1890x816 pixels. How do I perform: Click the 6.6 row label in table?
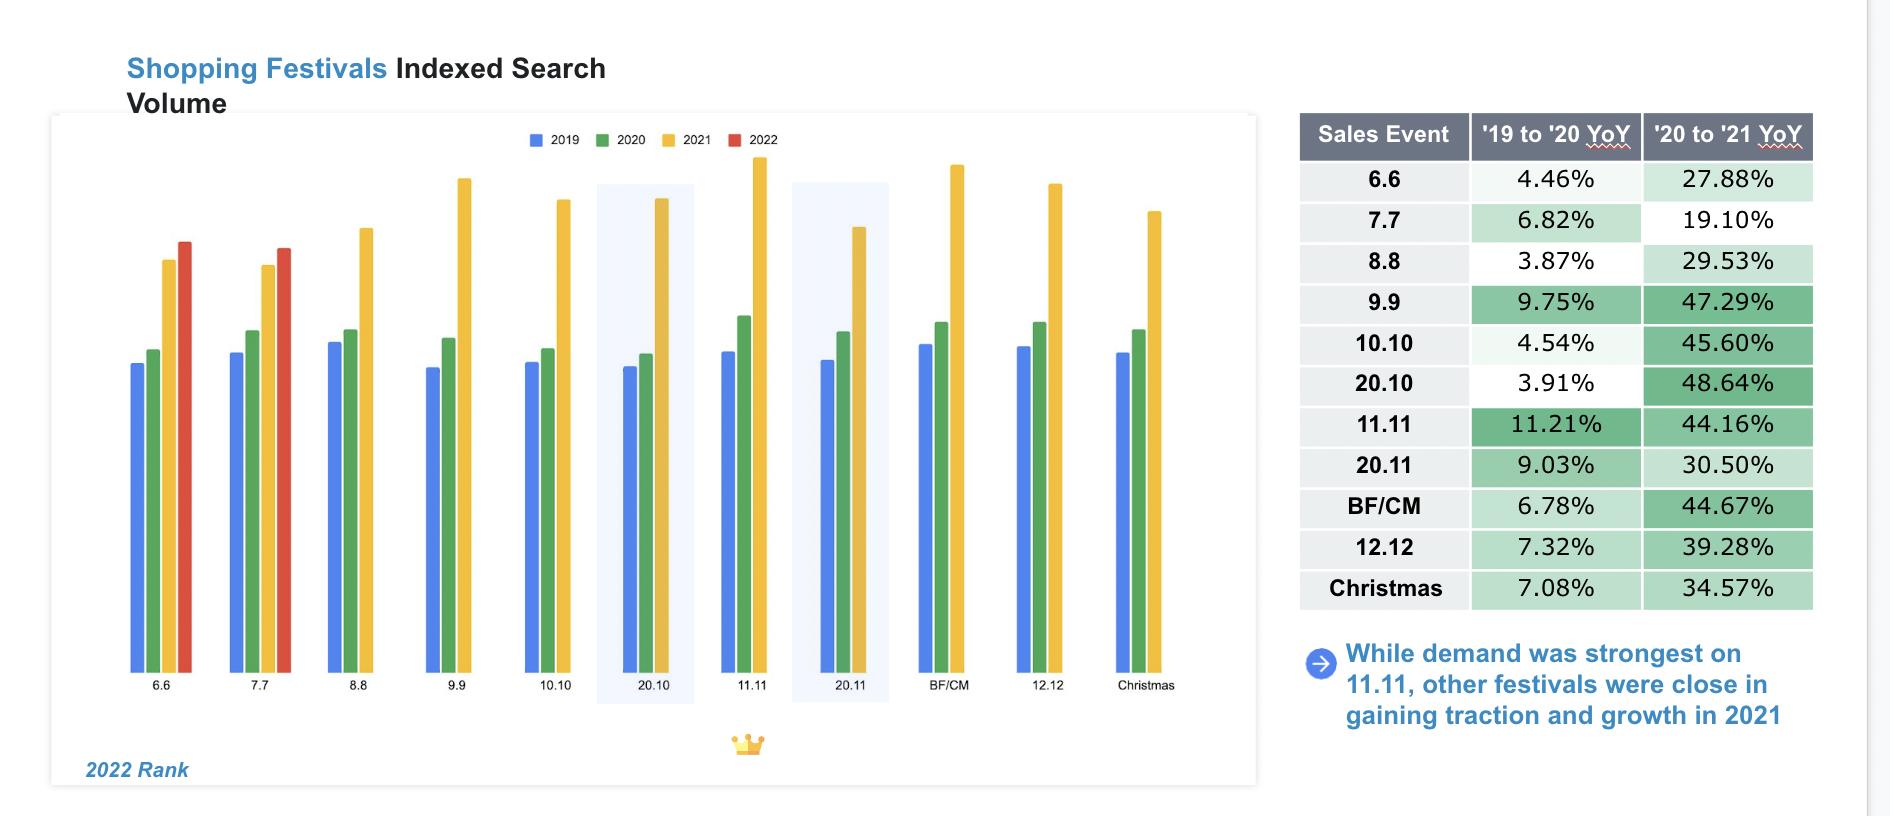(1384, 180)
